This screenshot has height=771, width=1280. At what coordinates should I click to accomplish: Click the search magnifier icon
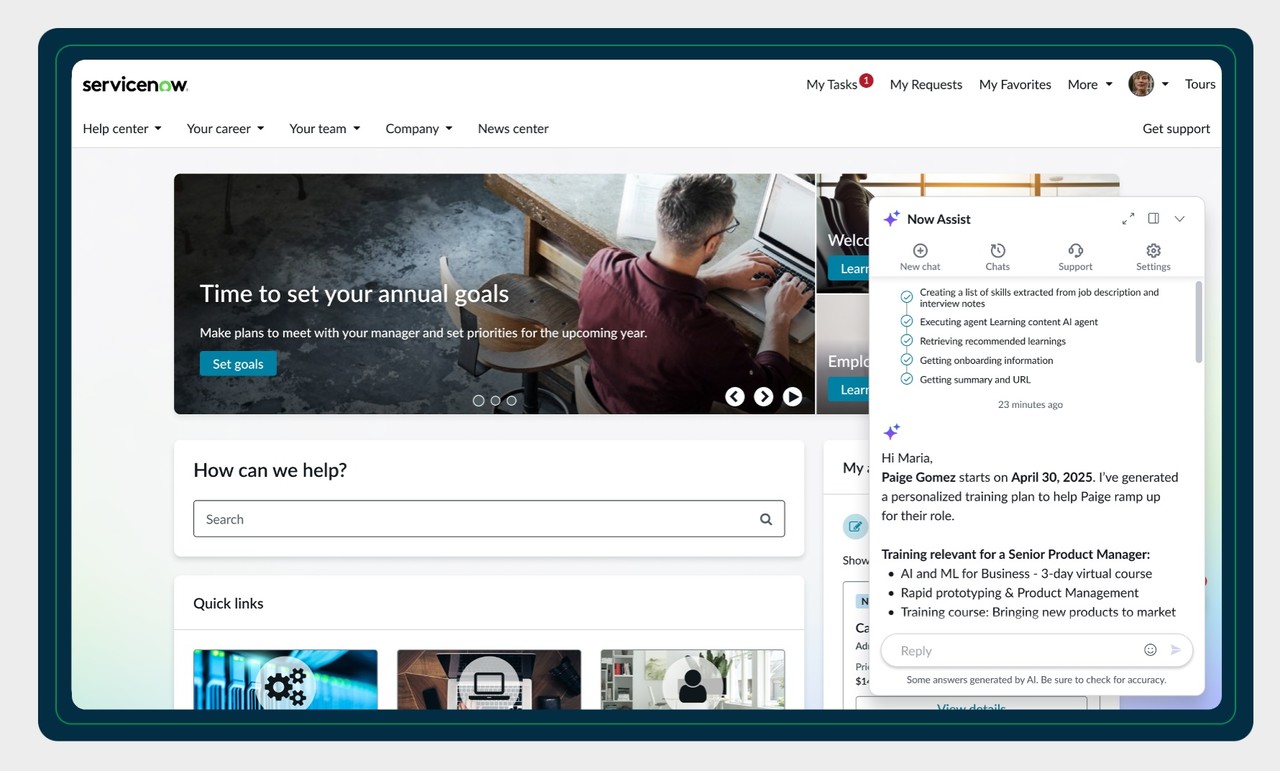[x=766, y=519]
